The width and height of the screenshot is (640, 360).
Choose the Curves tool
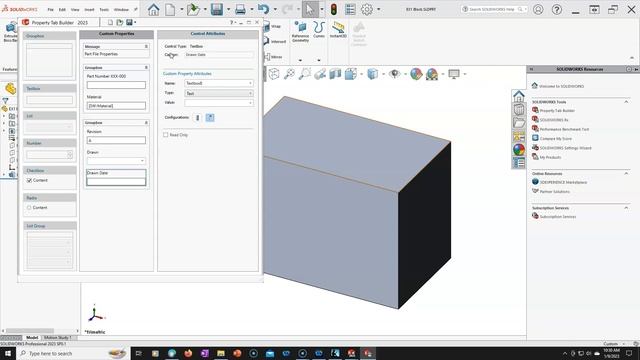click(319, 30)
